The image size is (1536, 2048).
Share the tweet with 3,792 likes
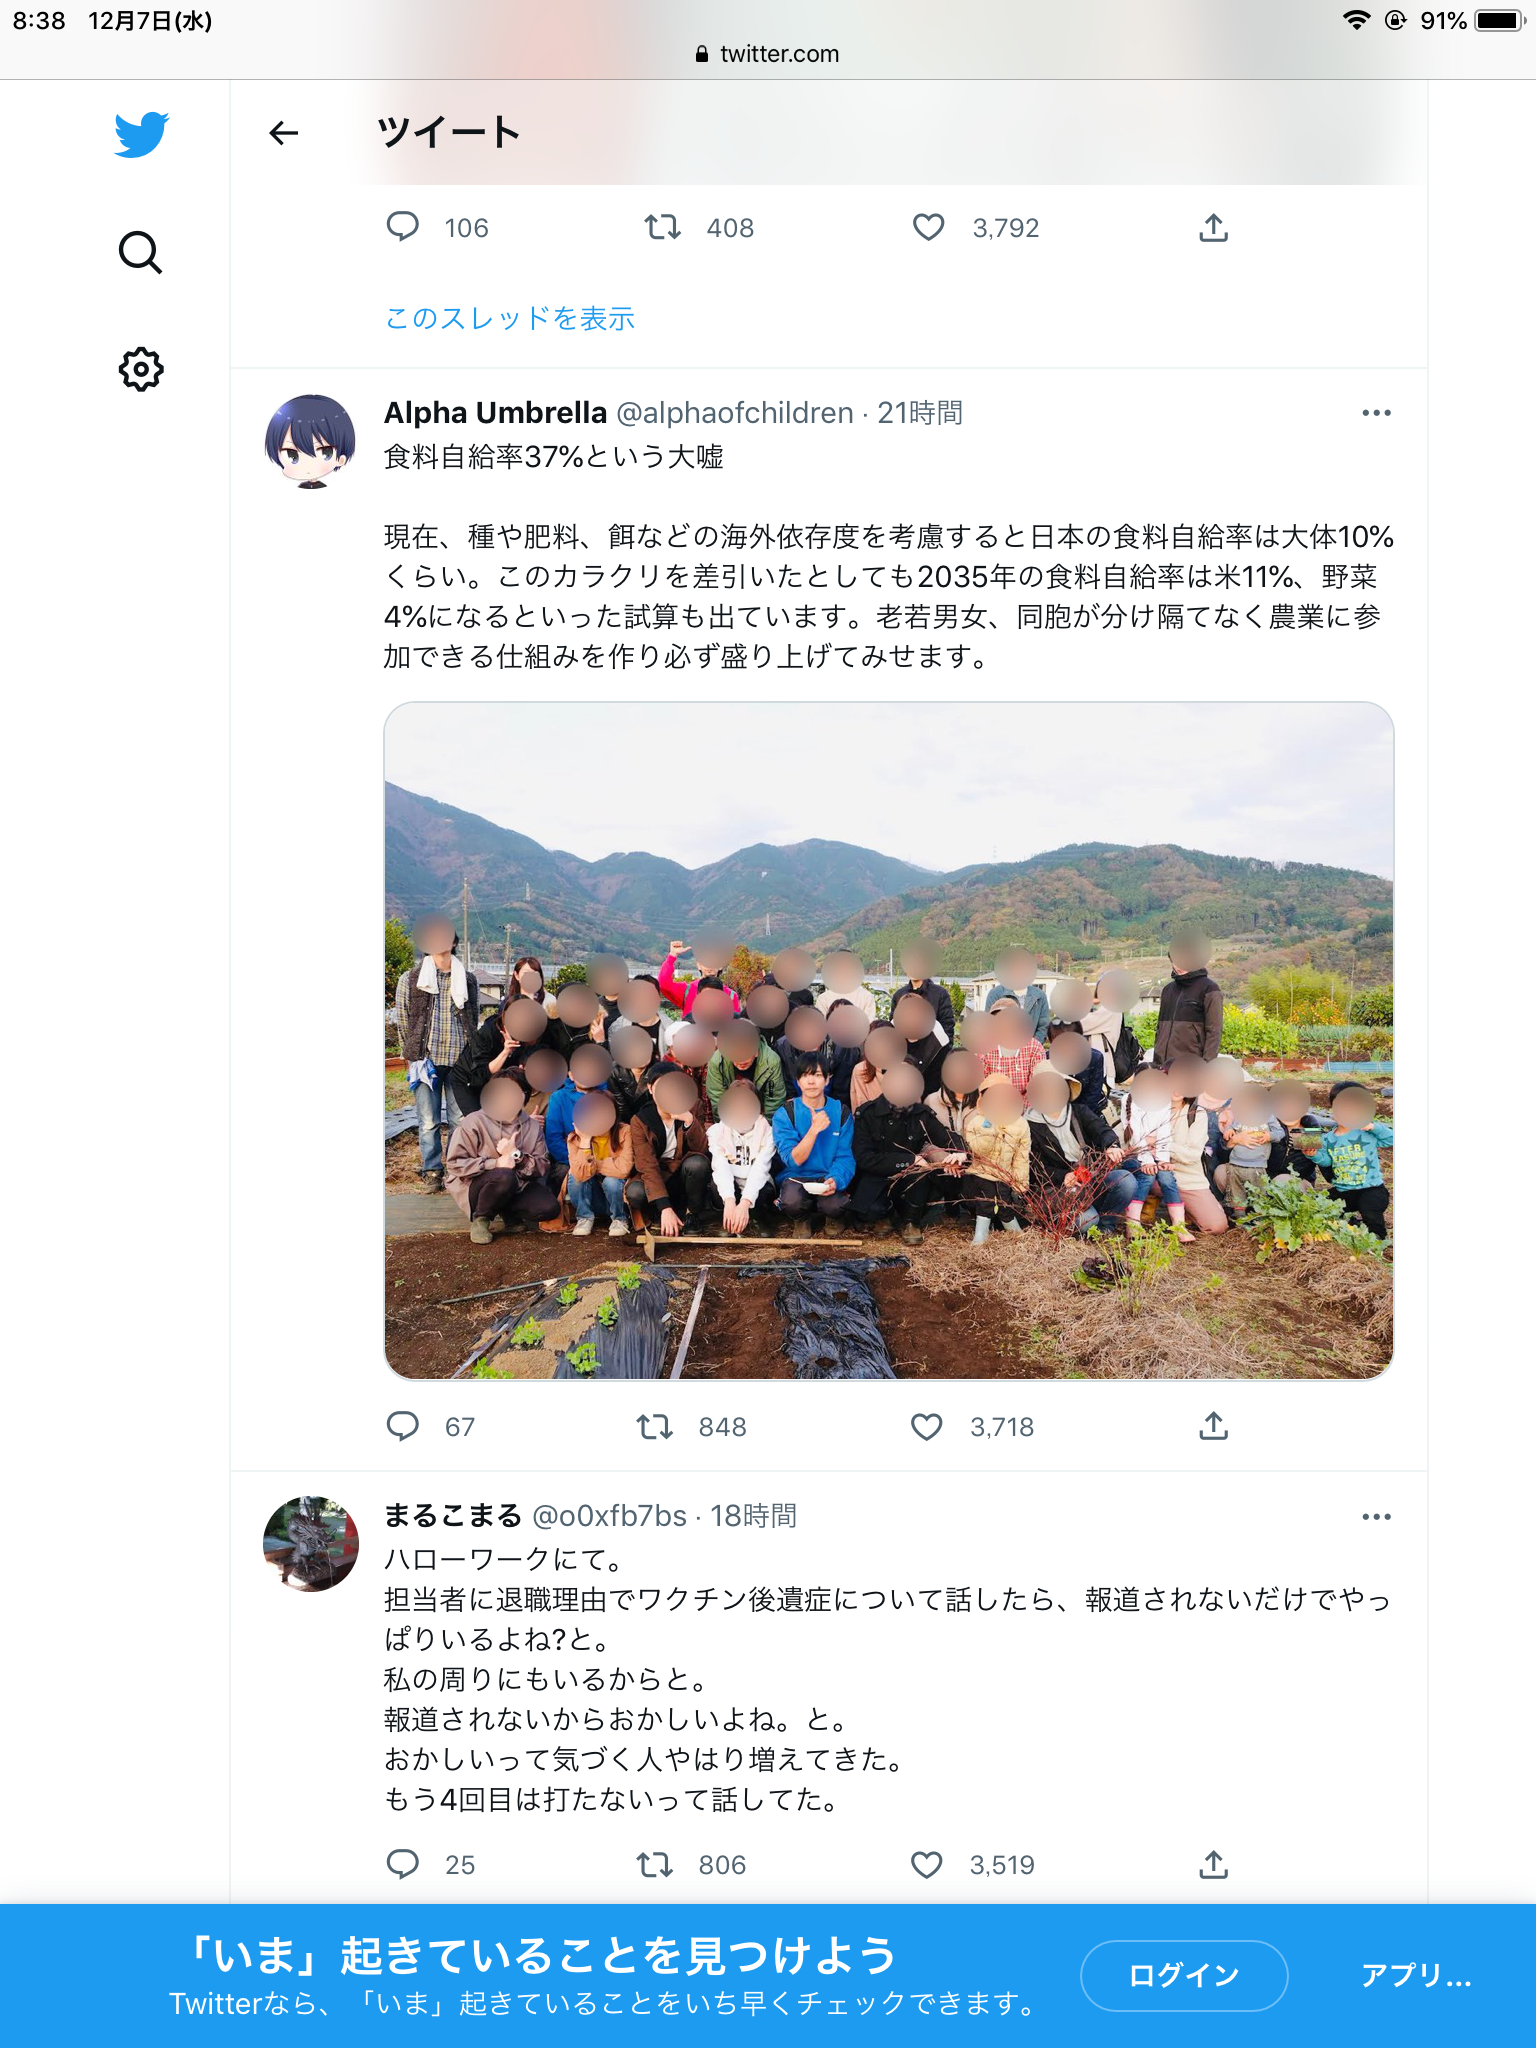1213,228
